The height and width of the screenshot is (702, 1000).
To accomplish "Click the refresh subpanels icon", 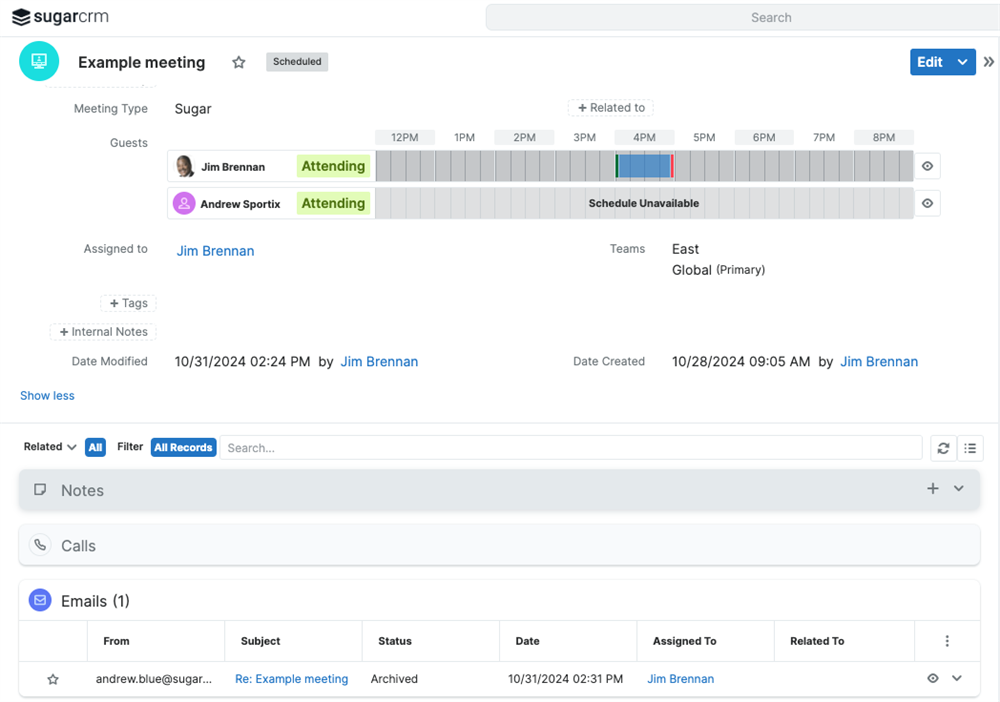I will tap(943, 448).
